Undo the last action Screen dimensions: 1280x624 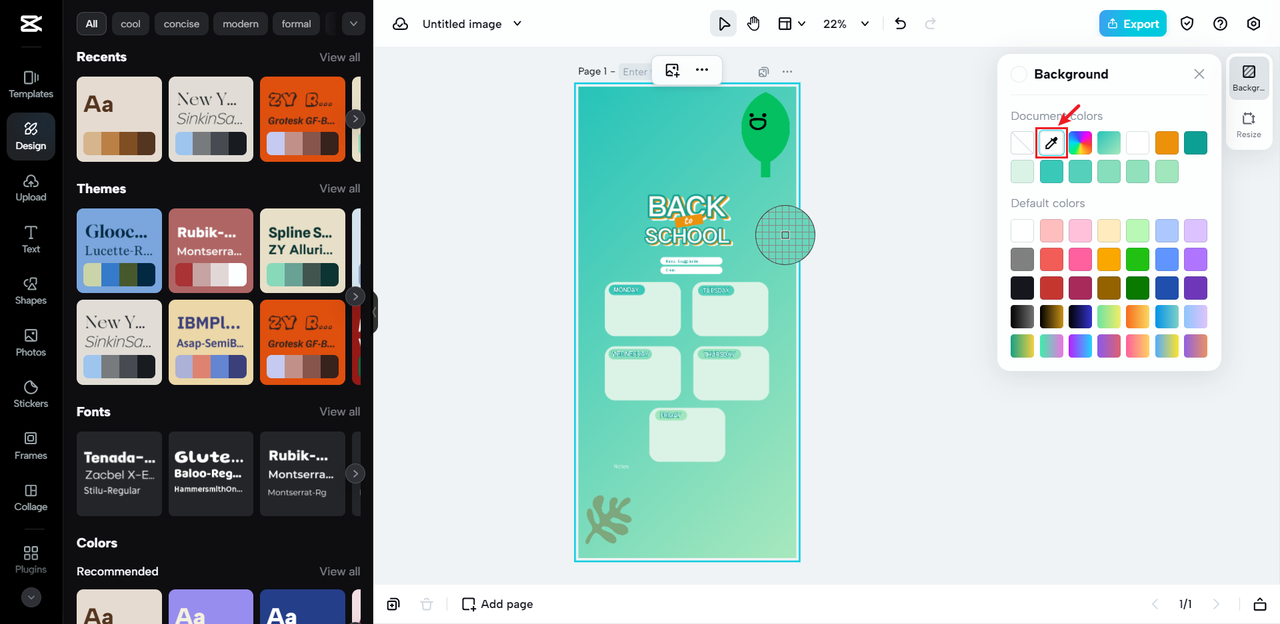click(x=900, y=24)
